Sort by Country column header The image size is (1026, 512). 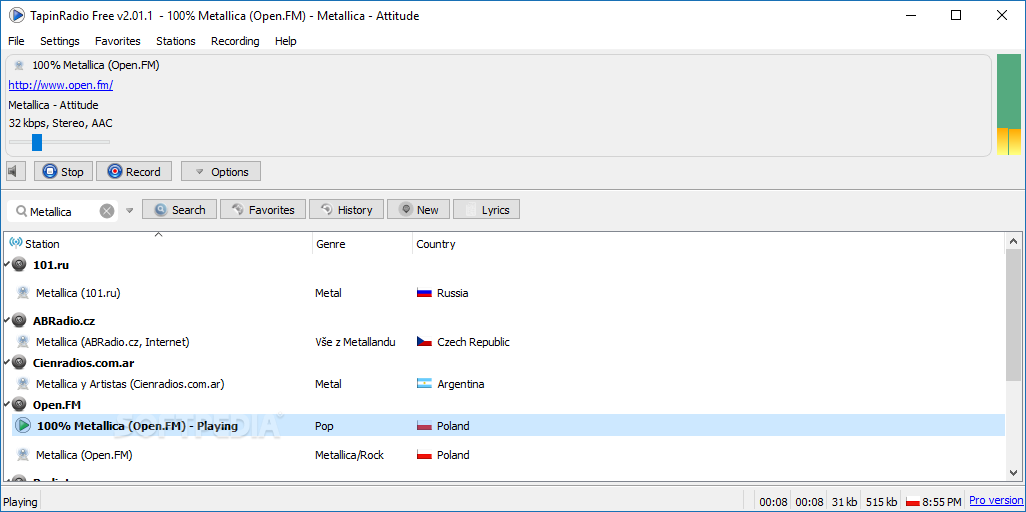[709, 244]
